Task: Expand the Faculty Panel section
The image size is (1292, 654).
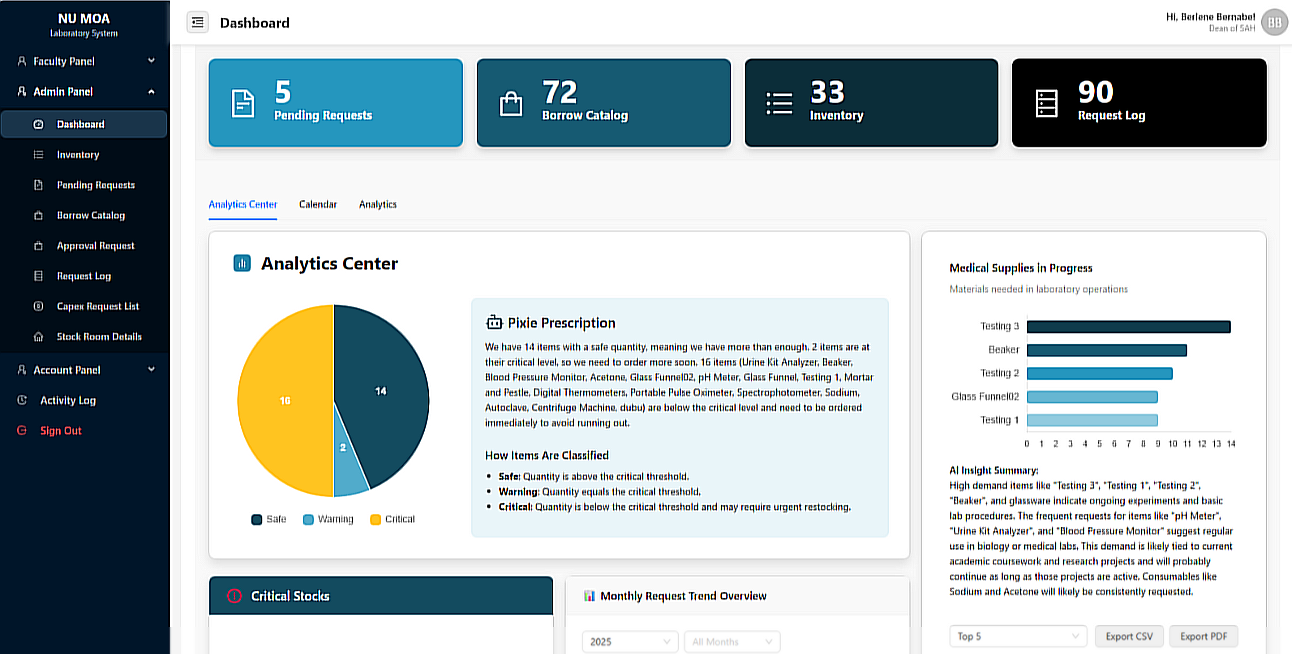Action: (86, 61)
